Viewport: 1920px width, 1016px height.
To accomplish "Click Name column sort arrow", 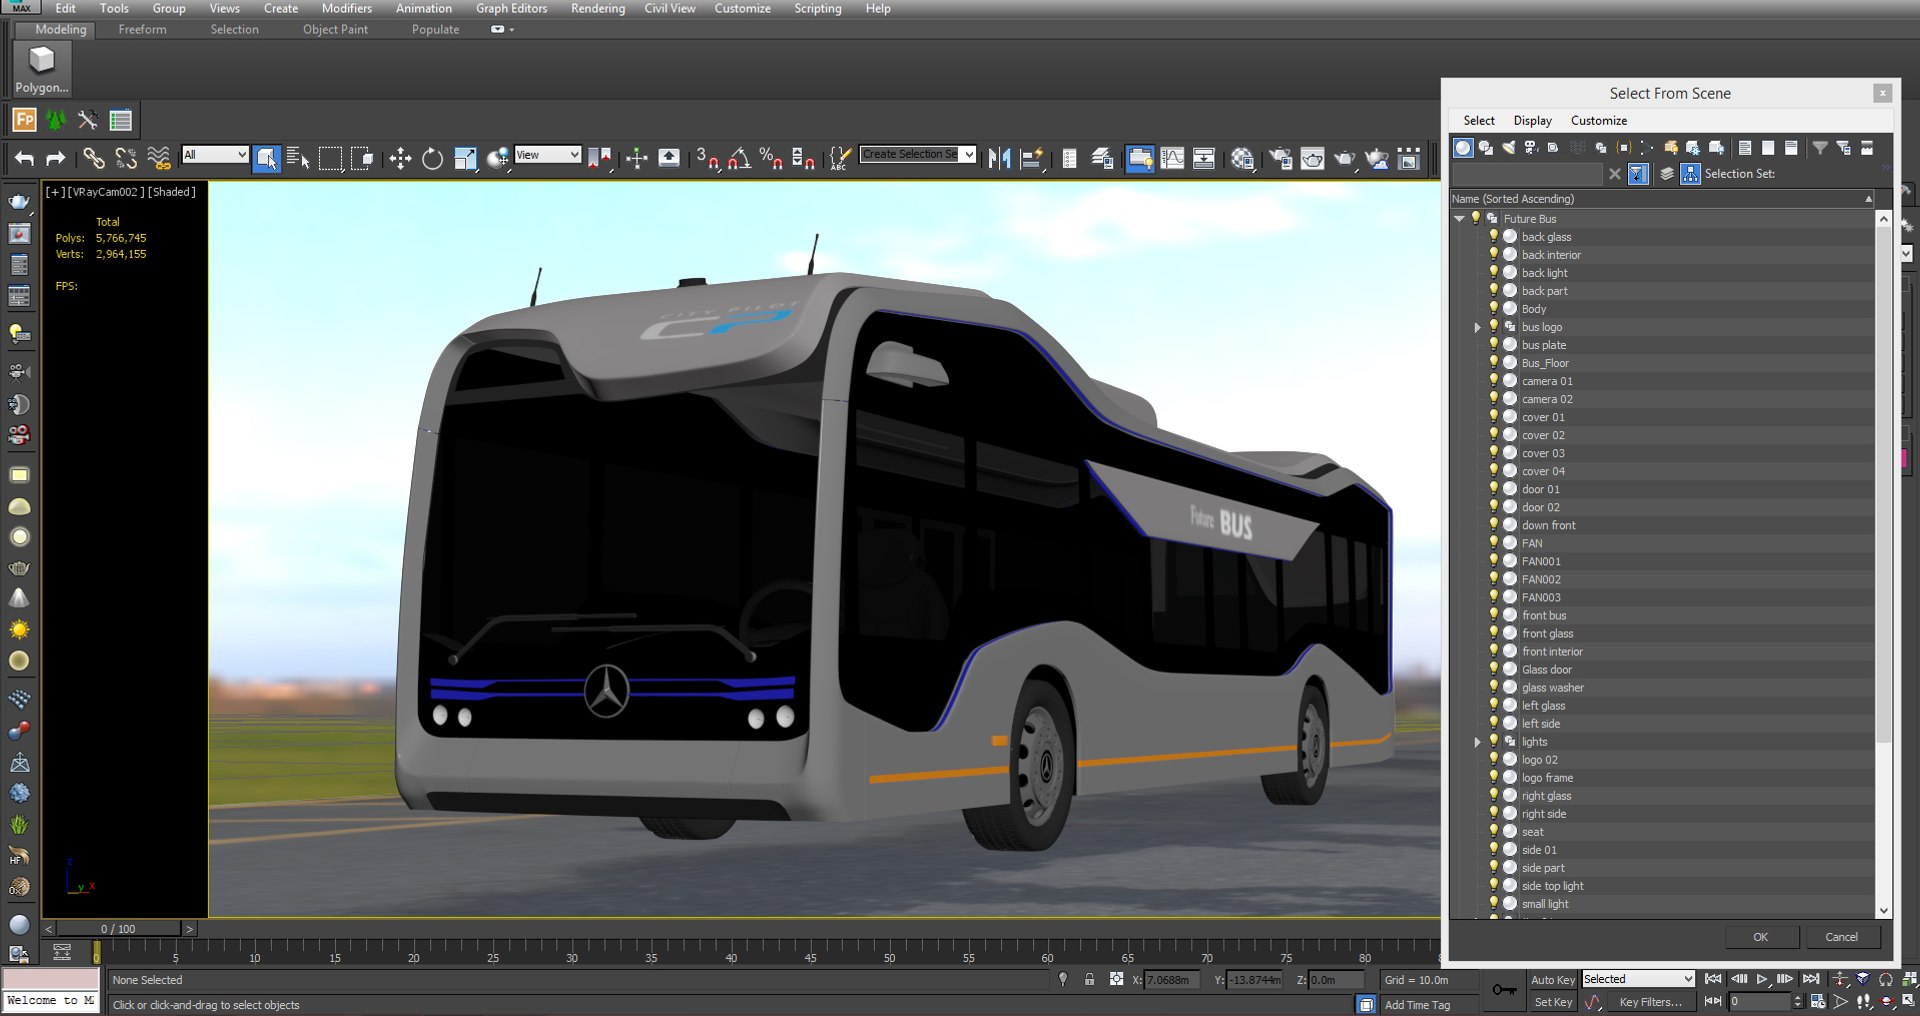I will pyautogui.click(x=1868, y=199).
